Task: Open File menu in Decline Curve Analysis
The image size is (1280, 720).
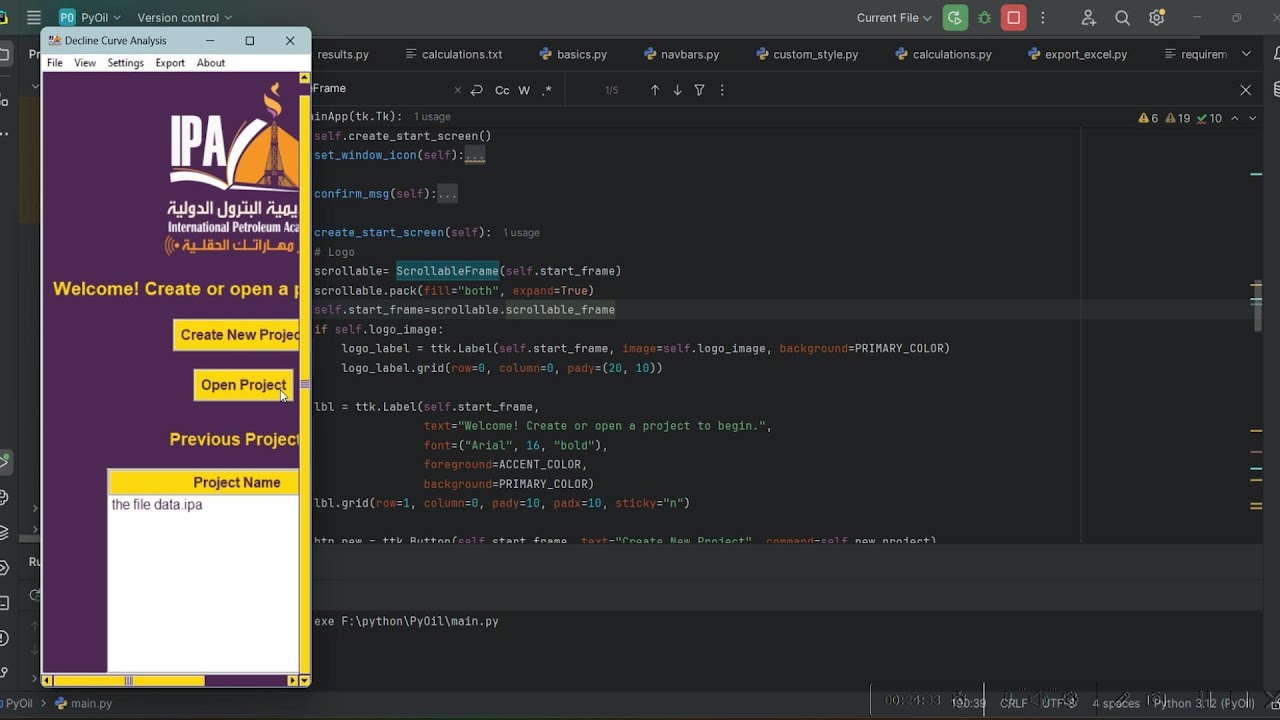Action: point(55,63)
